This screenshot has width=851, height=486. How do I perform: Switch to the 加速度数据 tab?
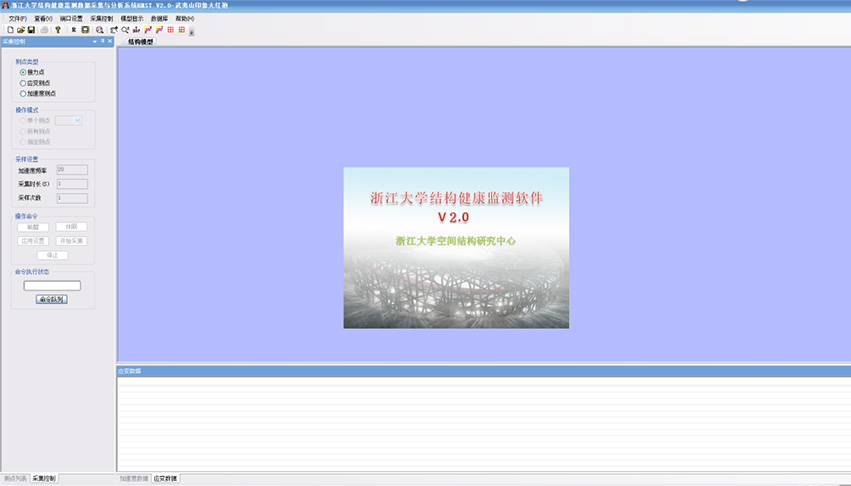click(x=134, y=478)
